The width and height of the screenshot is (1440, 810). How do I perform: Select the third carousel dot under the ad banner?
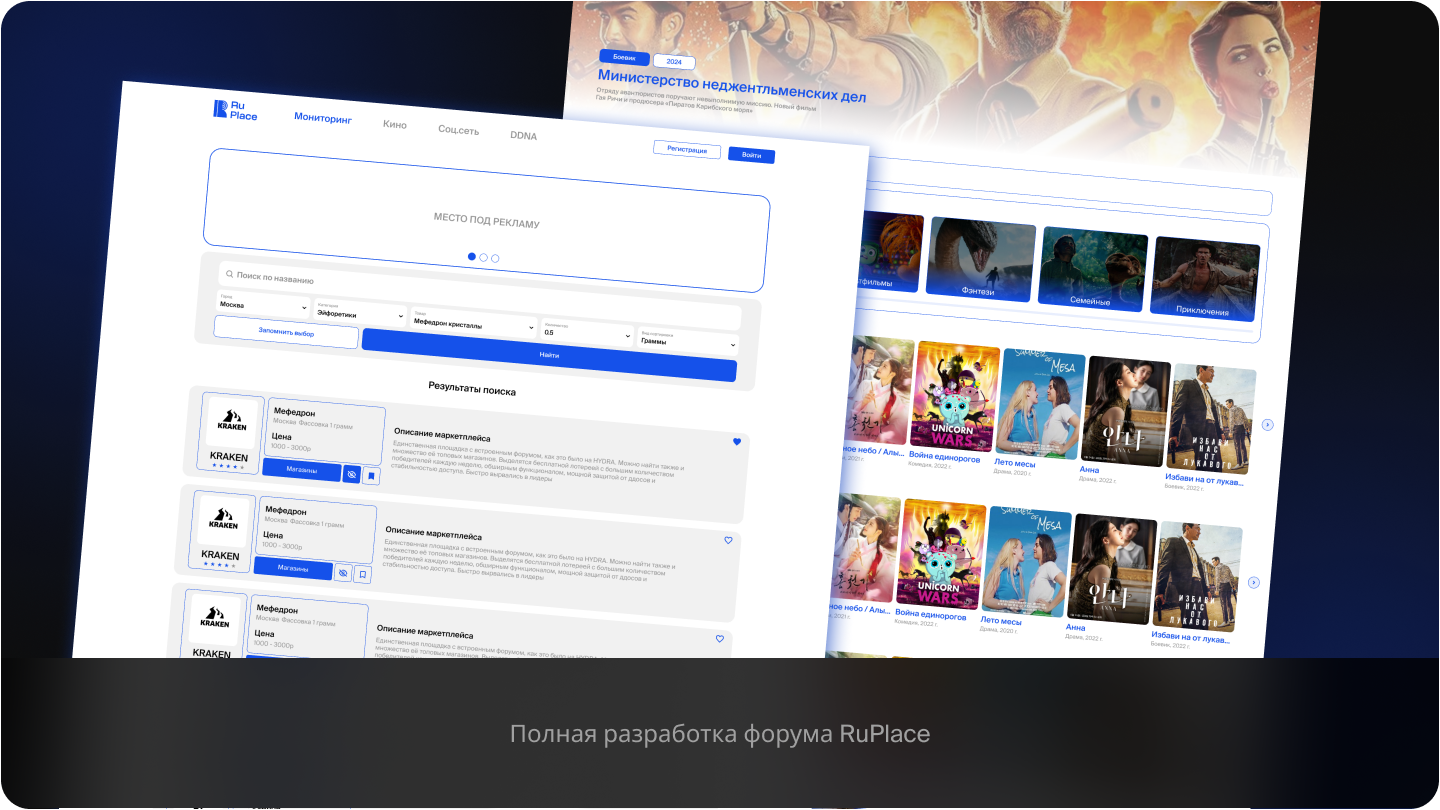495,259
